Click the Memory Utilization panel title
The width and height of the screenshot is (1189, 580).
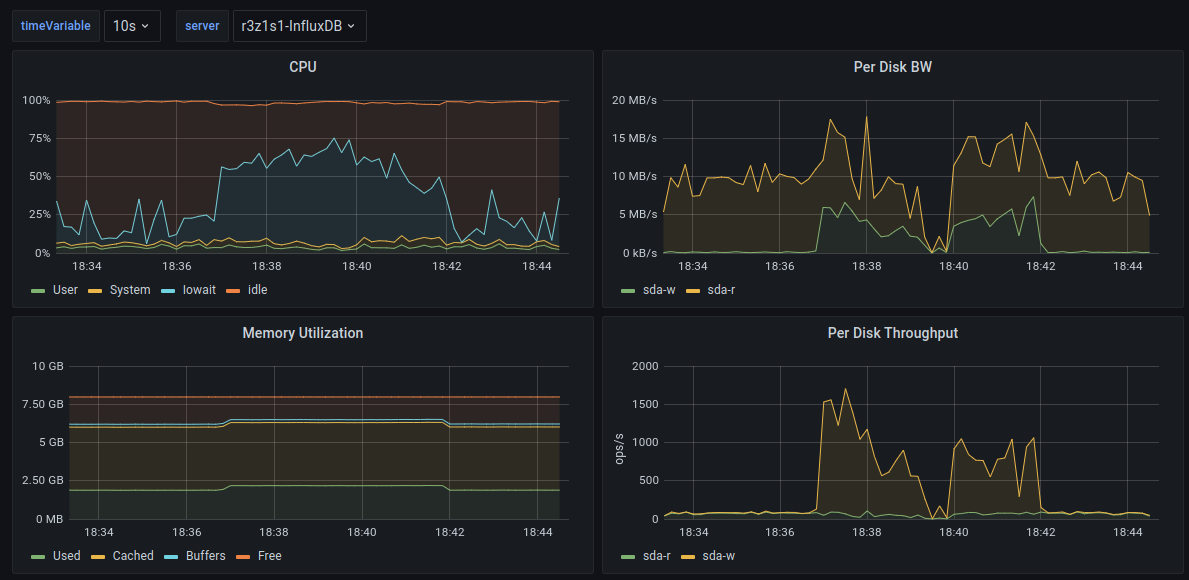point(303,333)
